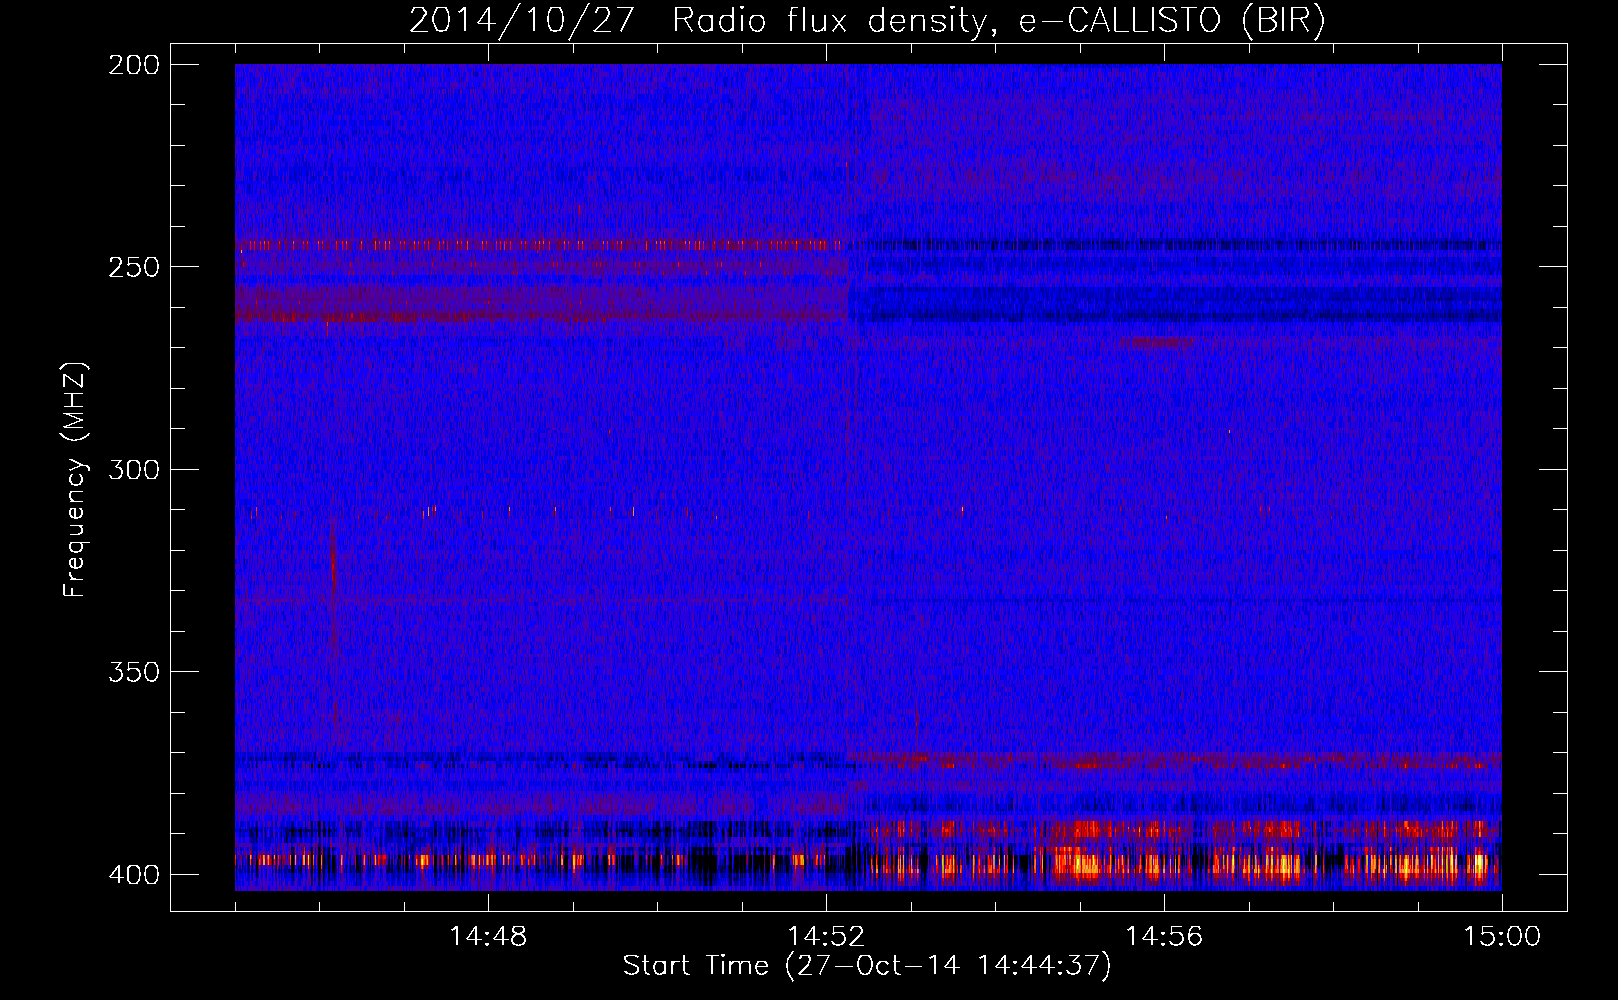Image resolution: width=1618 pixels, height=1000 pixels.
Task: Click the 'Start Time (27-Oct-14 14:44:37)' axis label
Action: click(867, 966)
